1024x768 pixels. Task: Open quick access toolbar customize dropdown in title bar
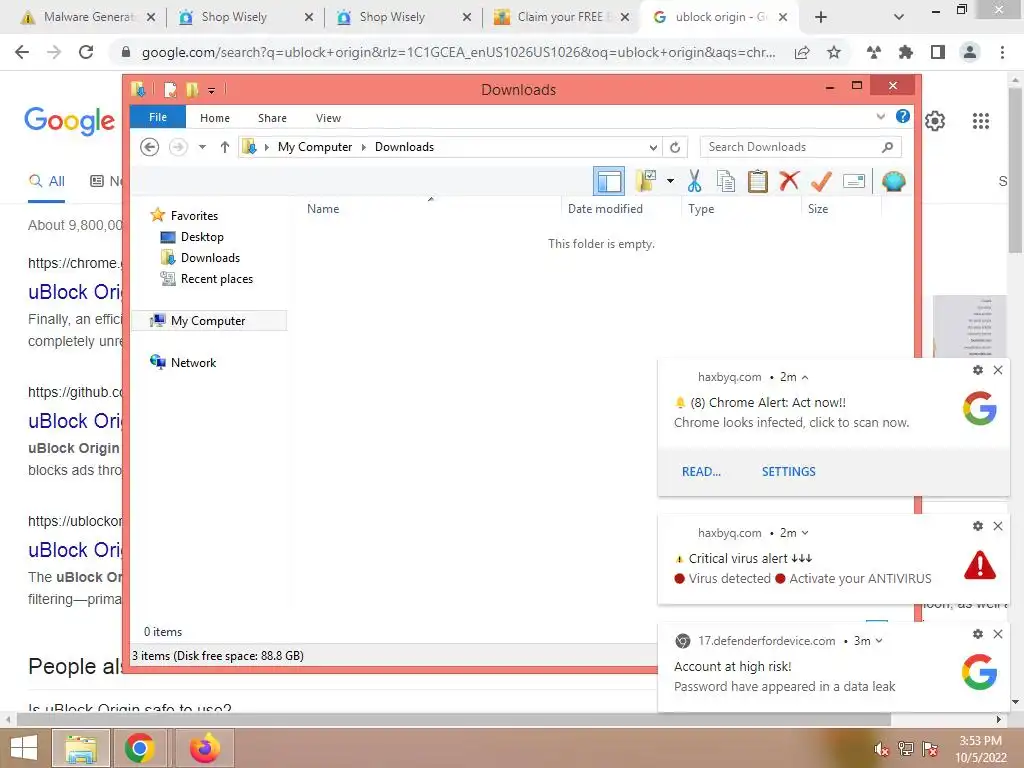(x=211, y=90)
